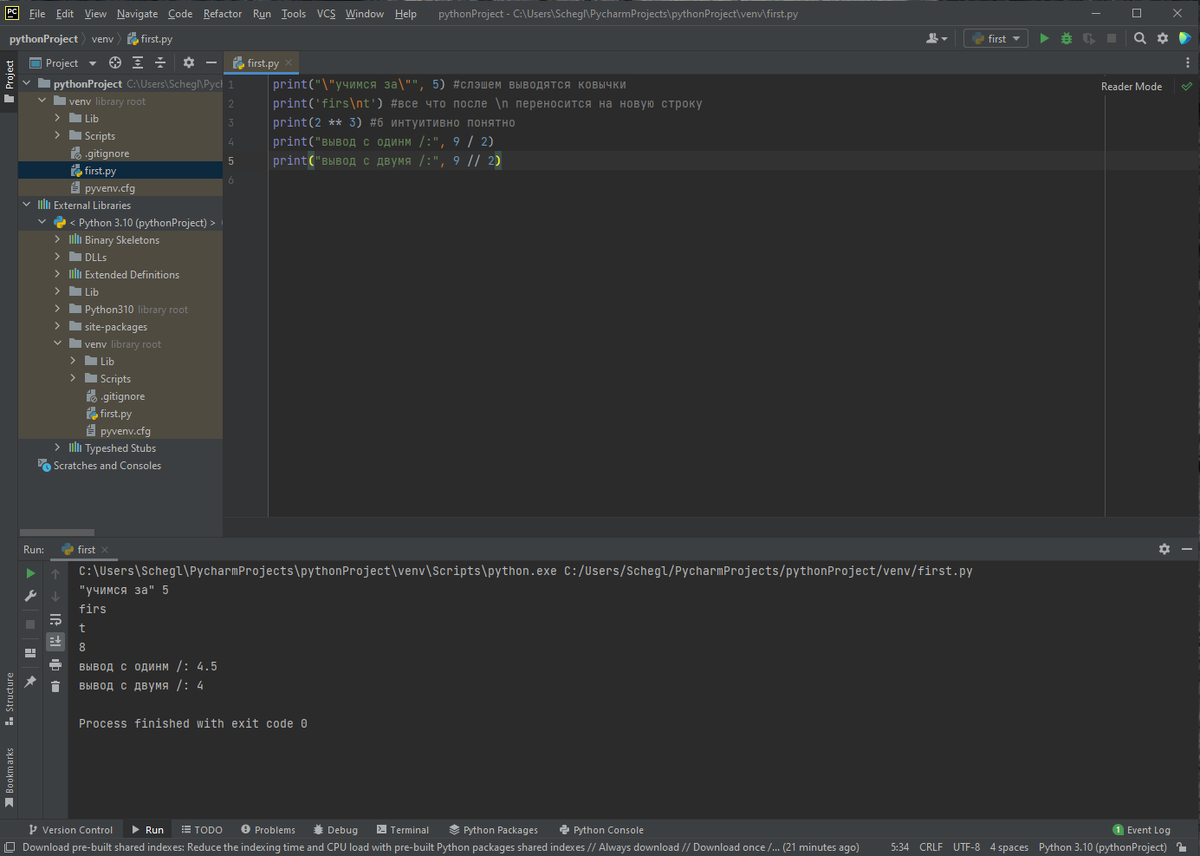Viewport: 1200px width, 856px height.
Task: Toggle the Bookmarks side tool window
Action: point(9,777)
